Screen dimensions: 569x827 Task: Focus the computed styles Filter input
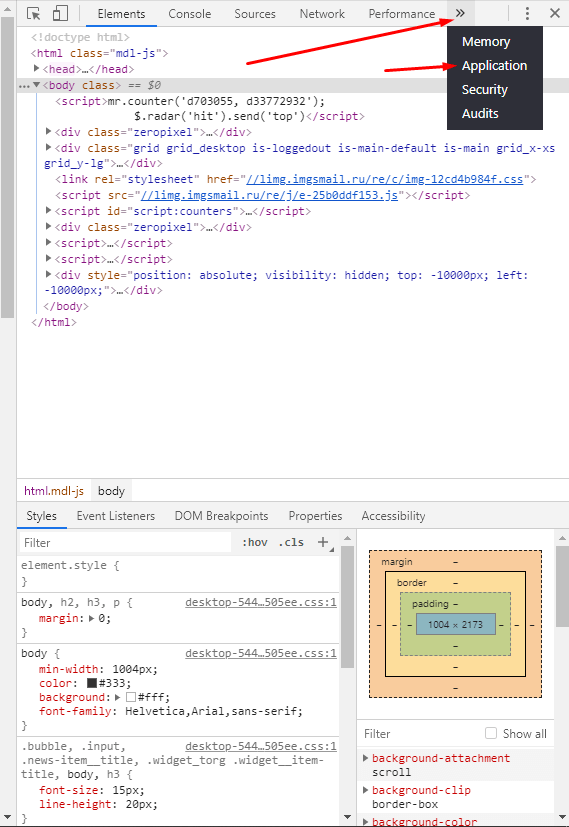[x=420, y=734]
